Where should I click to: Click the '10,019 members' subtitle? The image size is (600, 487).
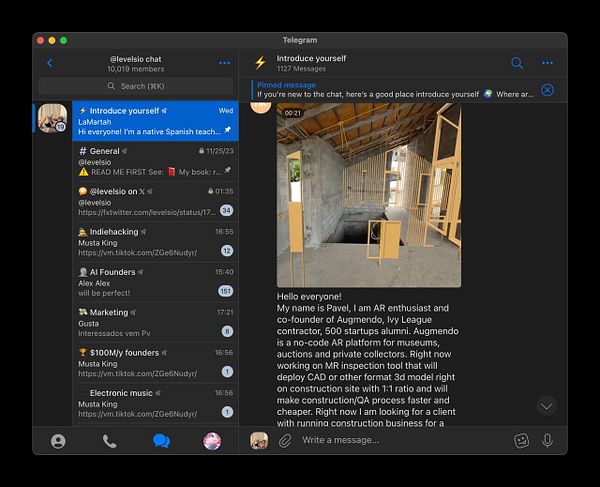click(135, 69)
